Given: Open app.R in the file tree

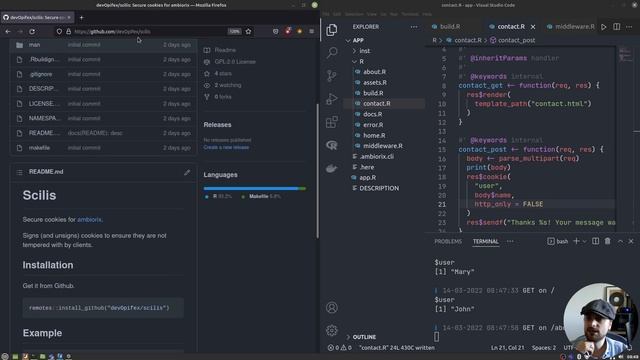Looking at the screenshot, I should 367,178.
